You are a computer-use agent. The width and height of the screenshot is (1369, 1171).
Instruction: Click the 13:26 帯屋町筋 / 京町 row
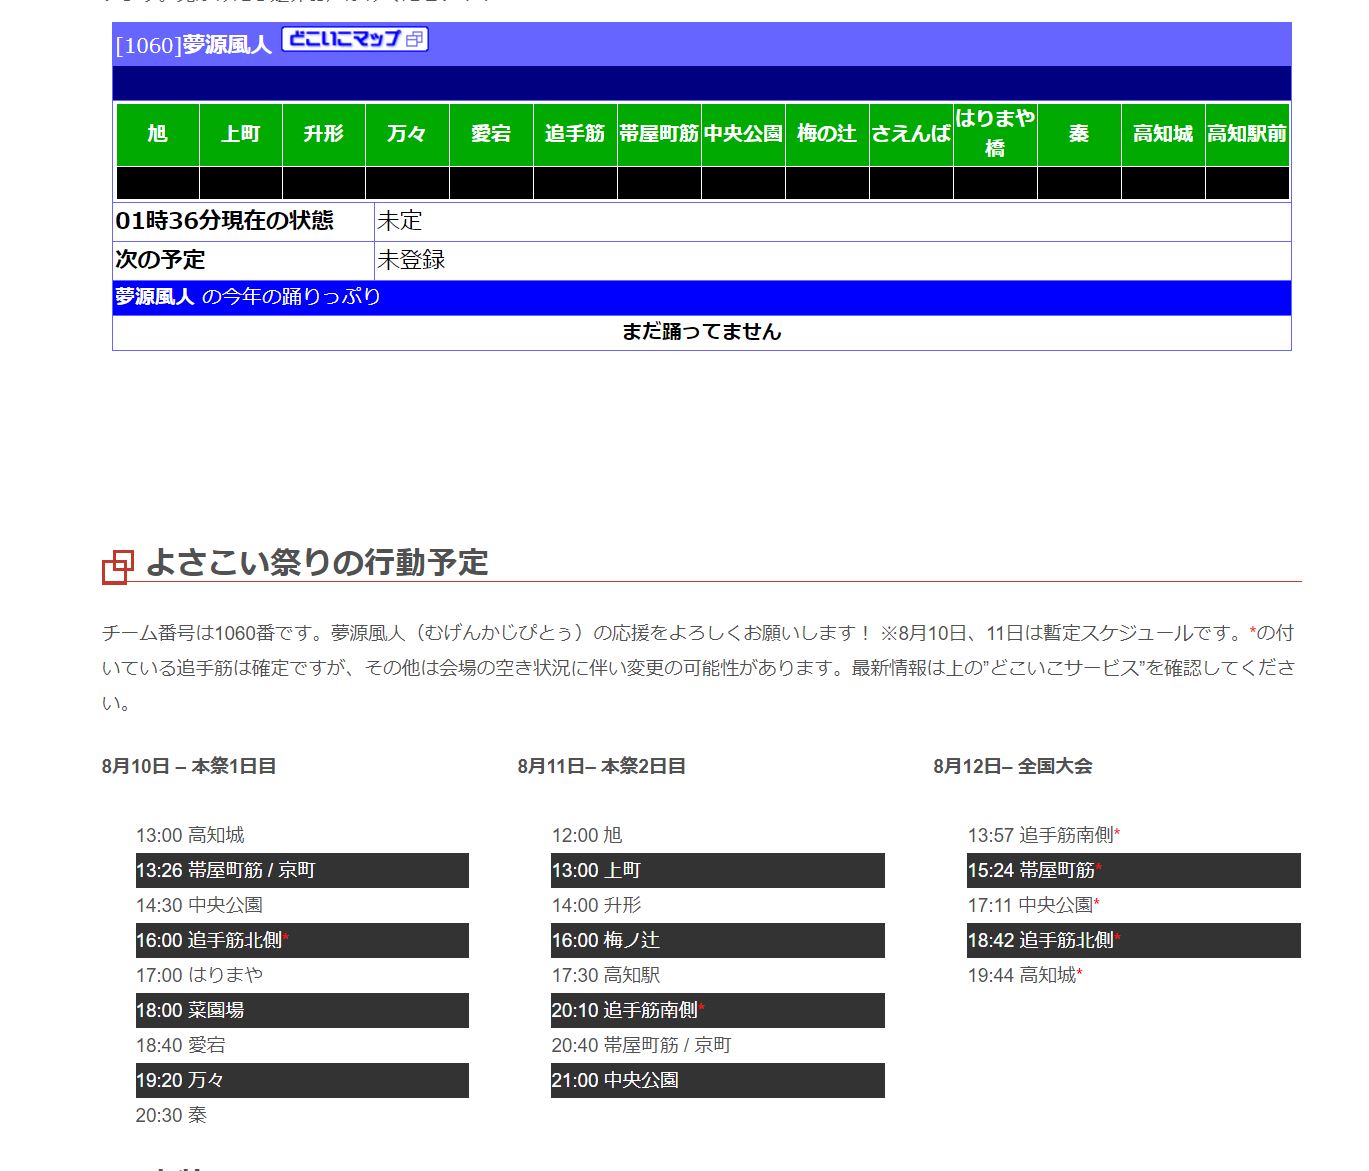(x=302, y=870)
